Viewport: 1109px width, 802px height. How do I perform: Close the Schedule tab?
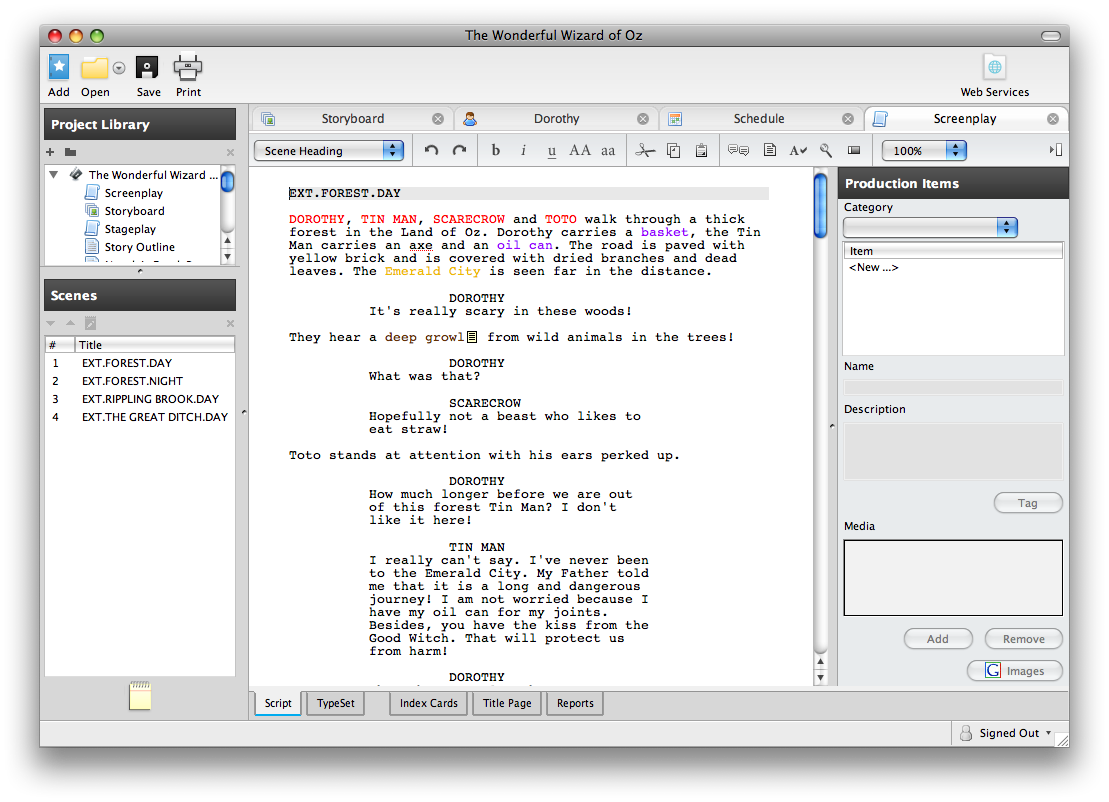848,119
